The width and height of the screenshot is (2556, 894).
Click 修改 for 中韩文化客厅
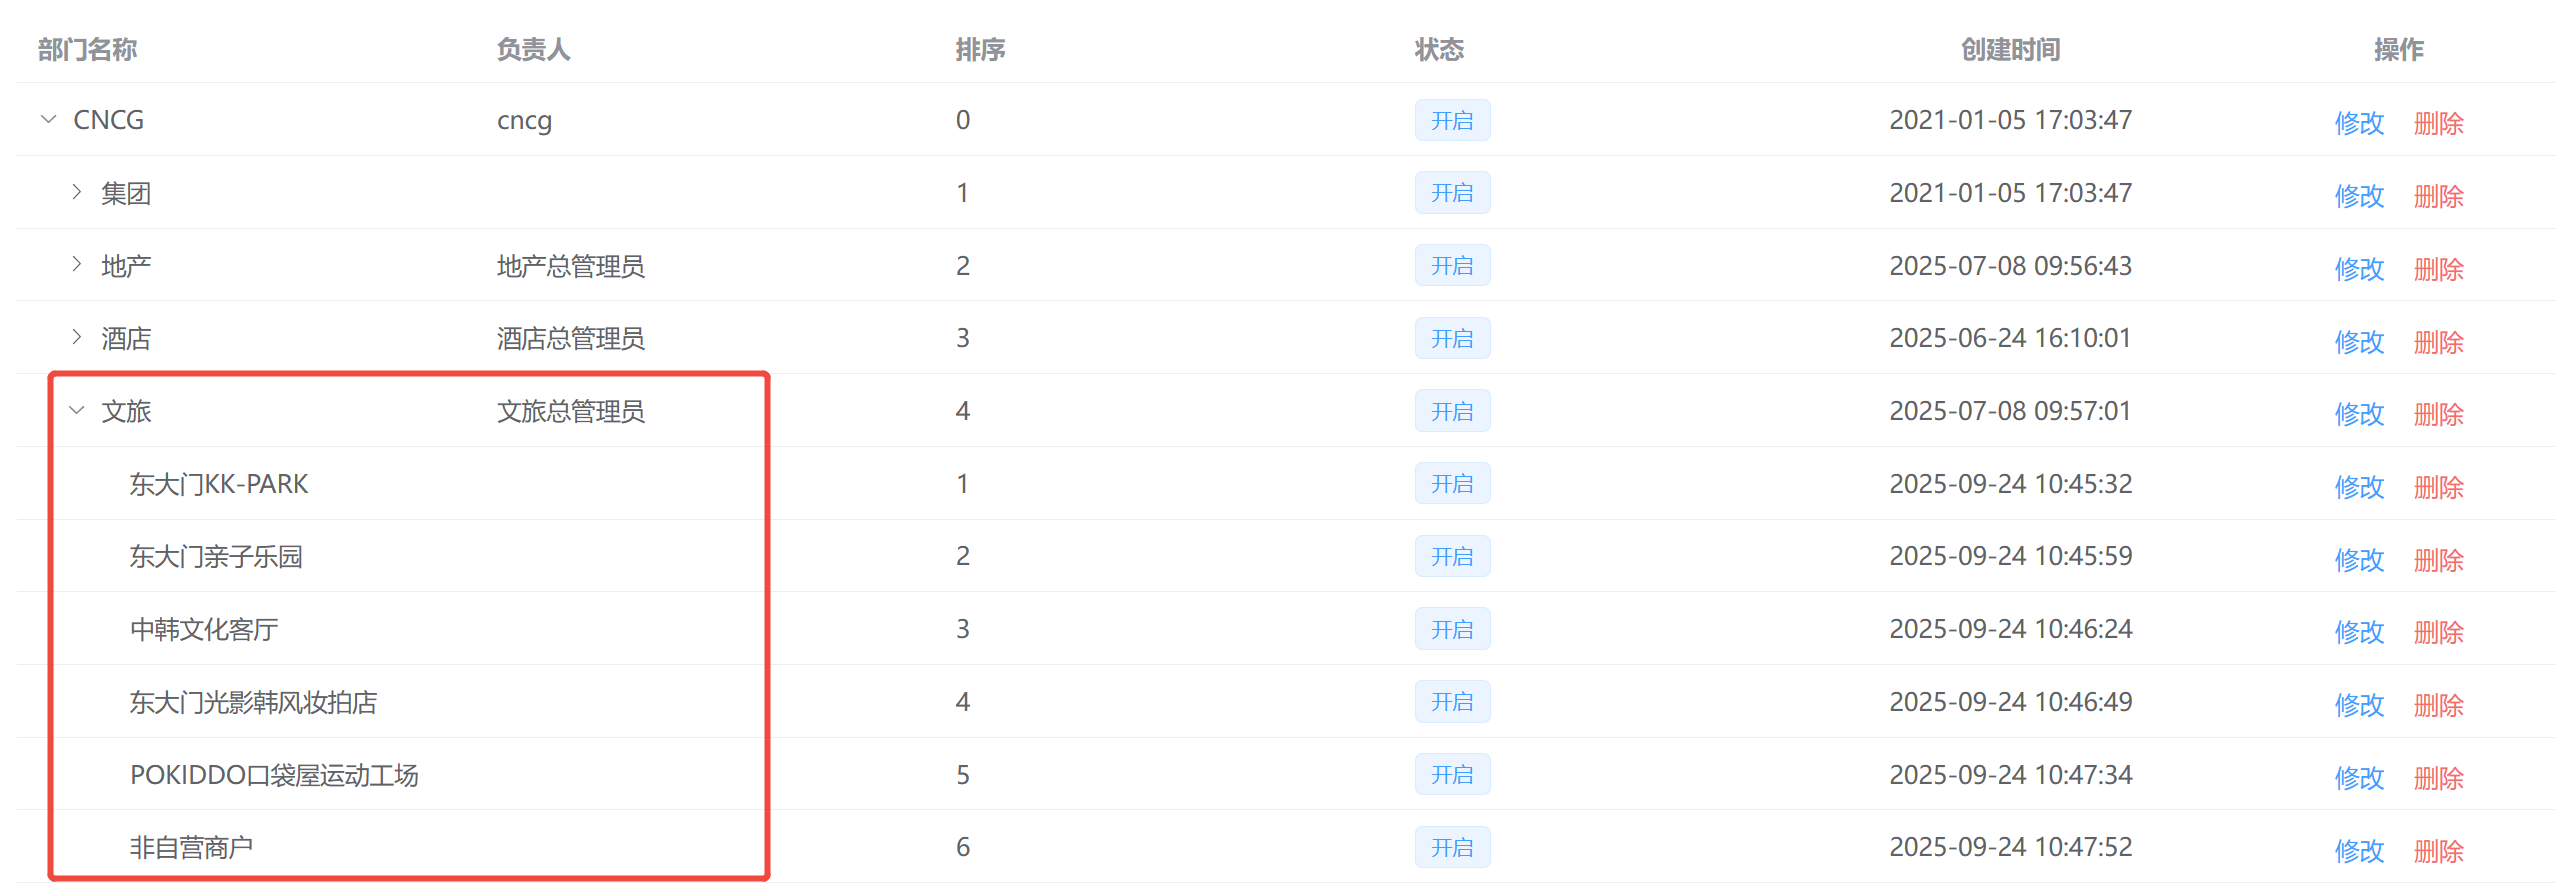coord(2358,632)
